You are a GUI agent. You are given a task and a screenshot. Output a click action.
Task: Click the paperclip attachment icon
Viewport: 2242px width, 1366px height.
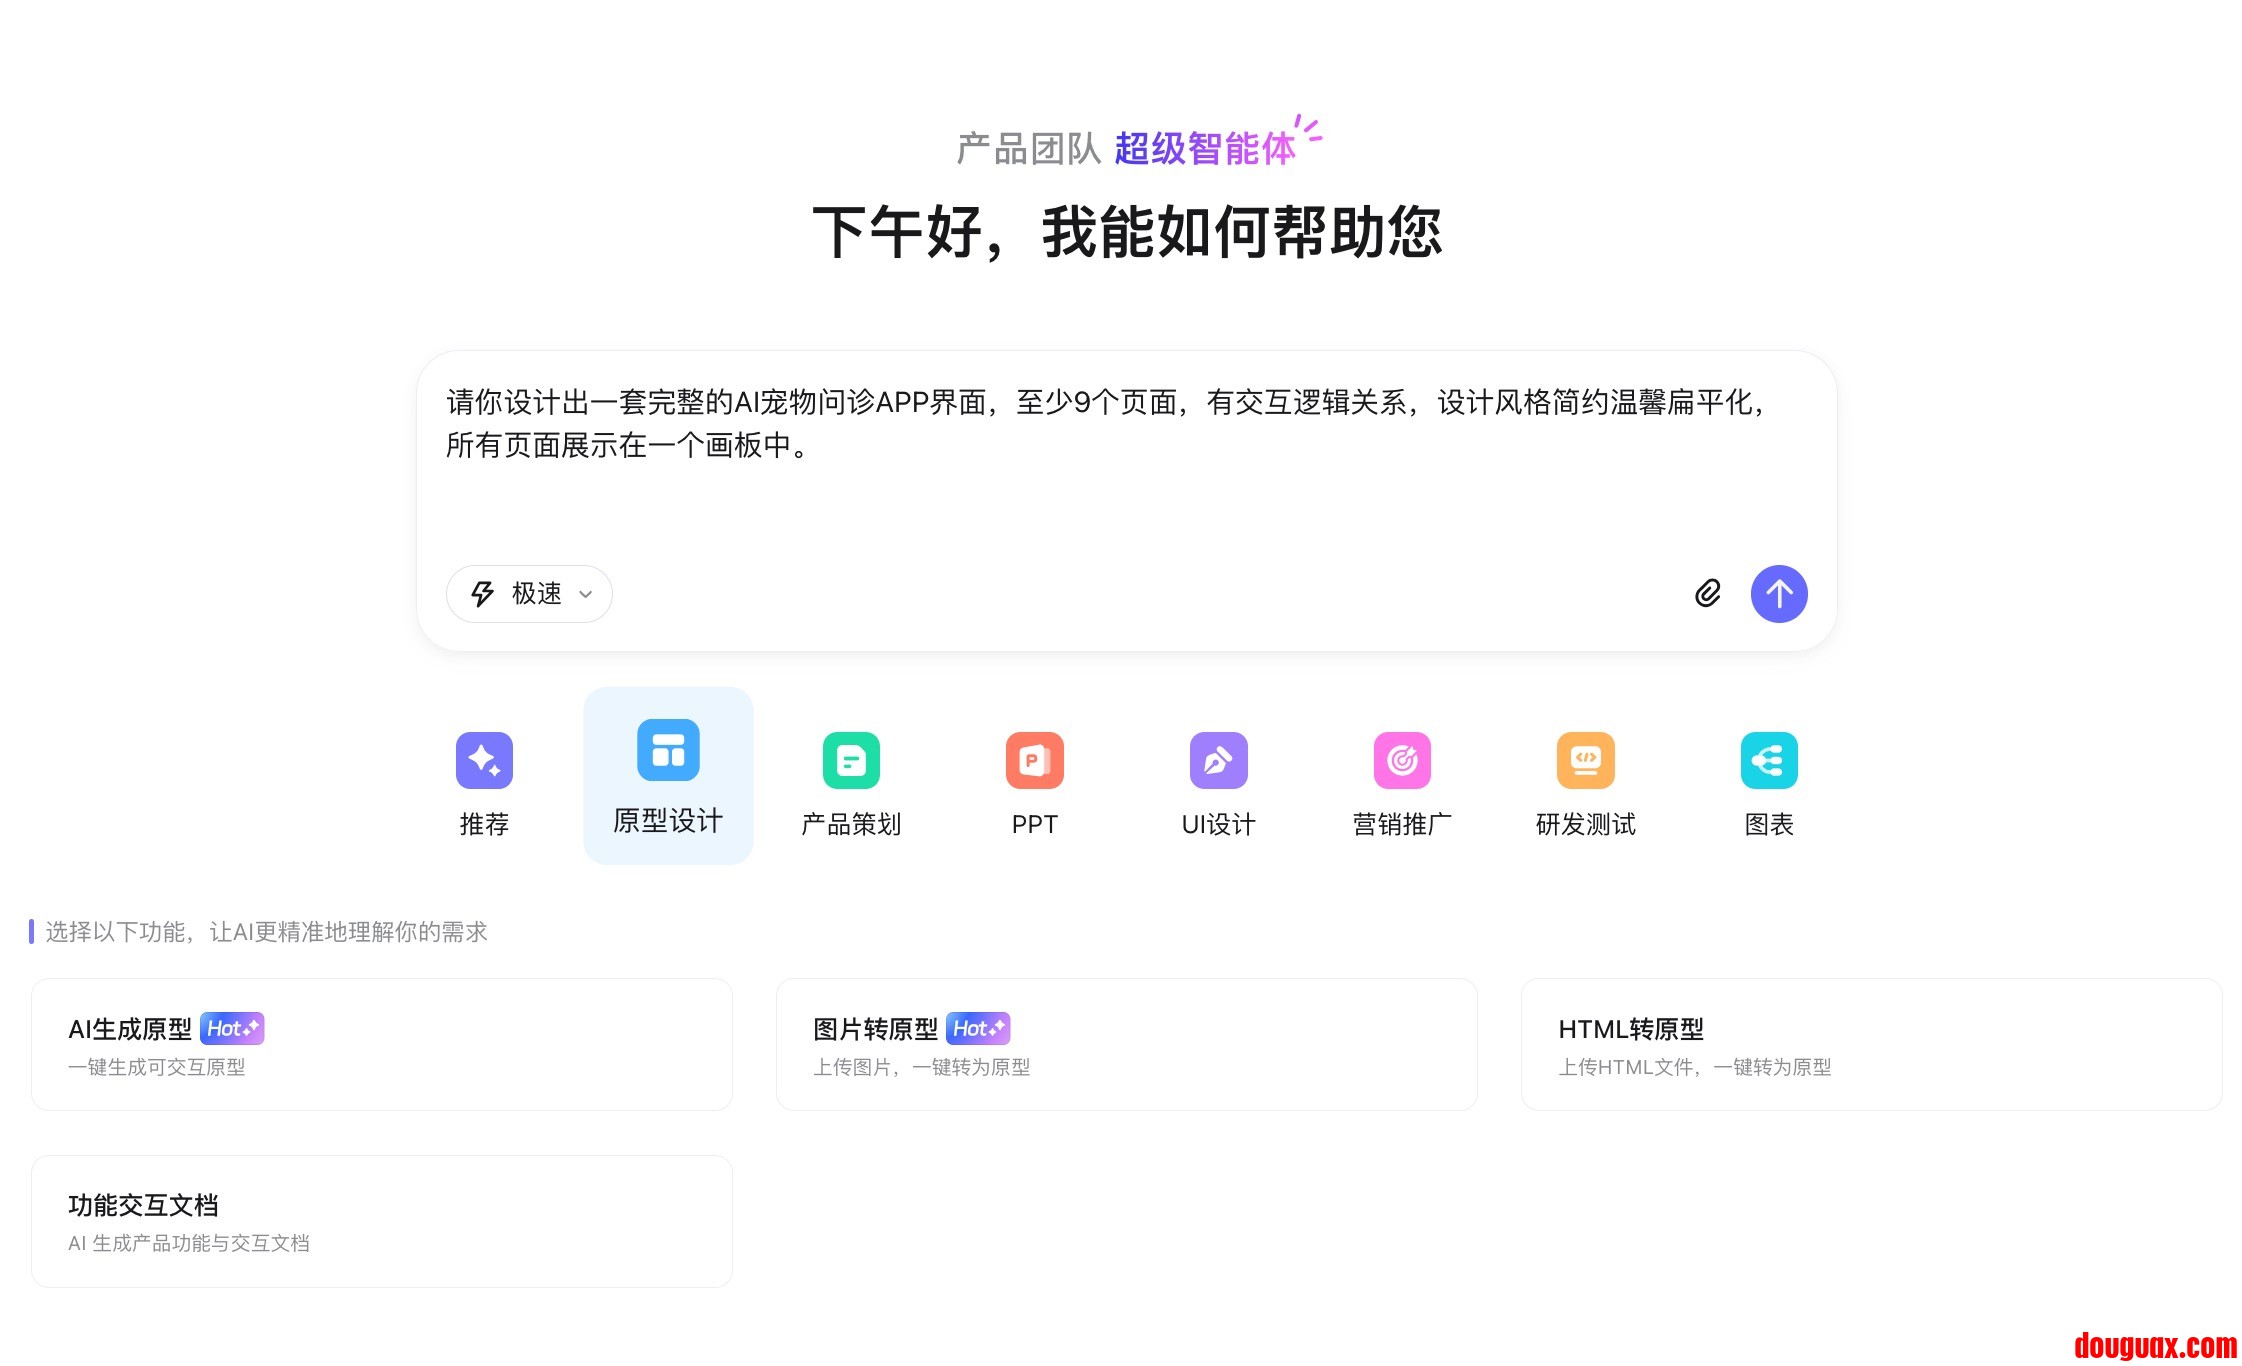(x=1708, y=593)
